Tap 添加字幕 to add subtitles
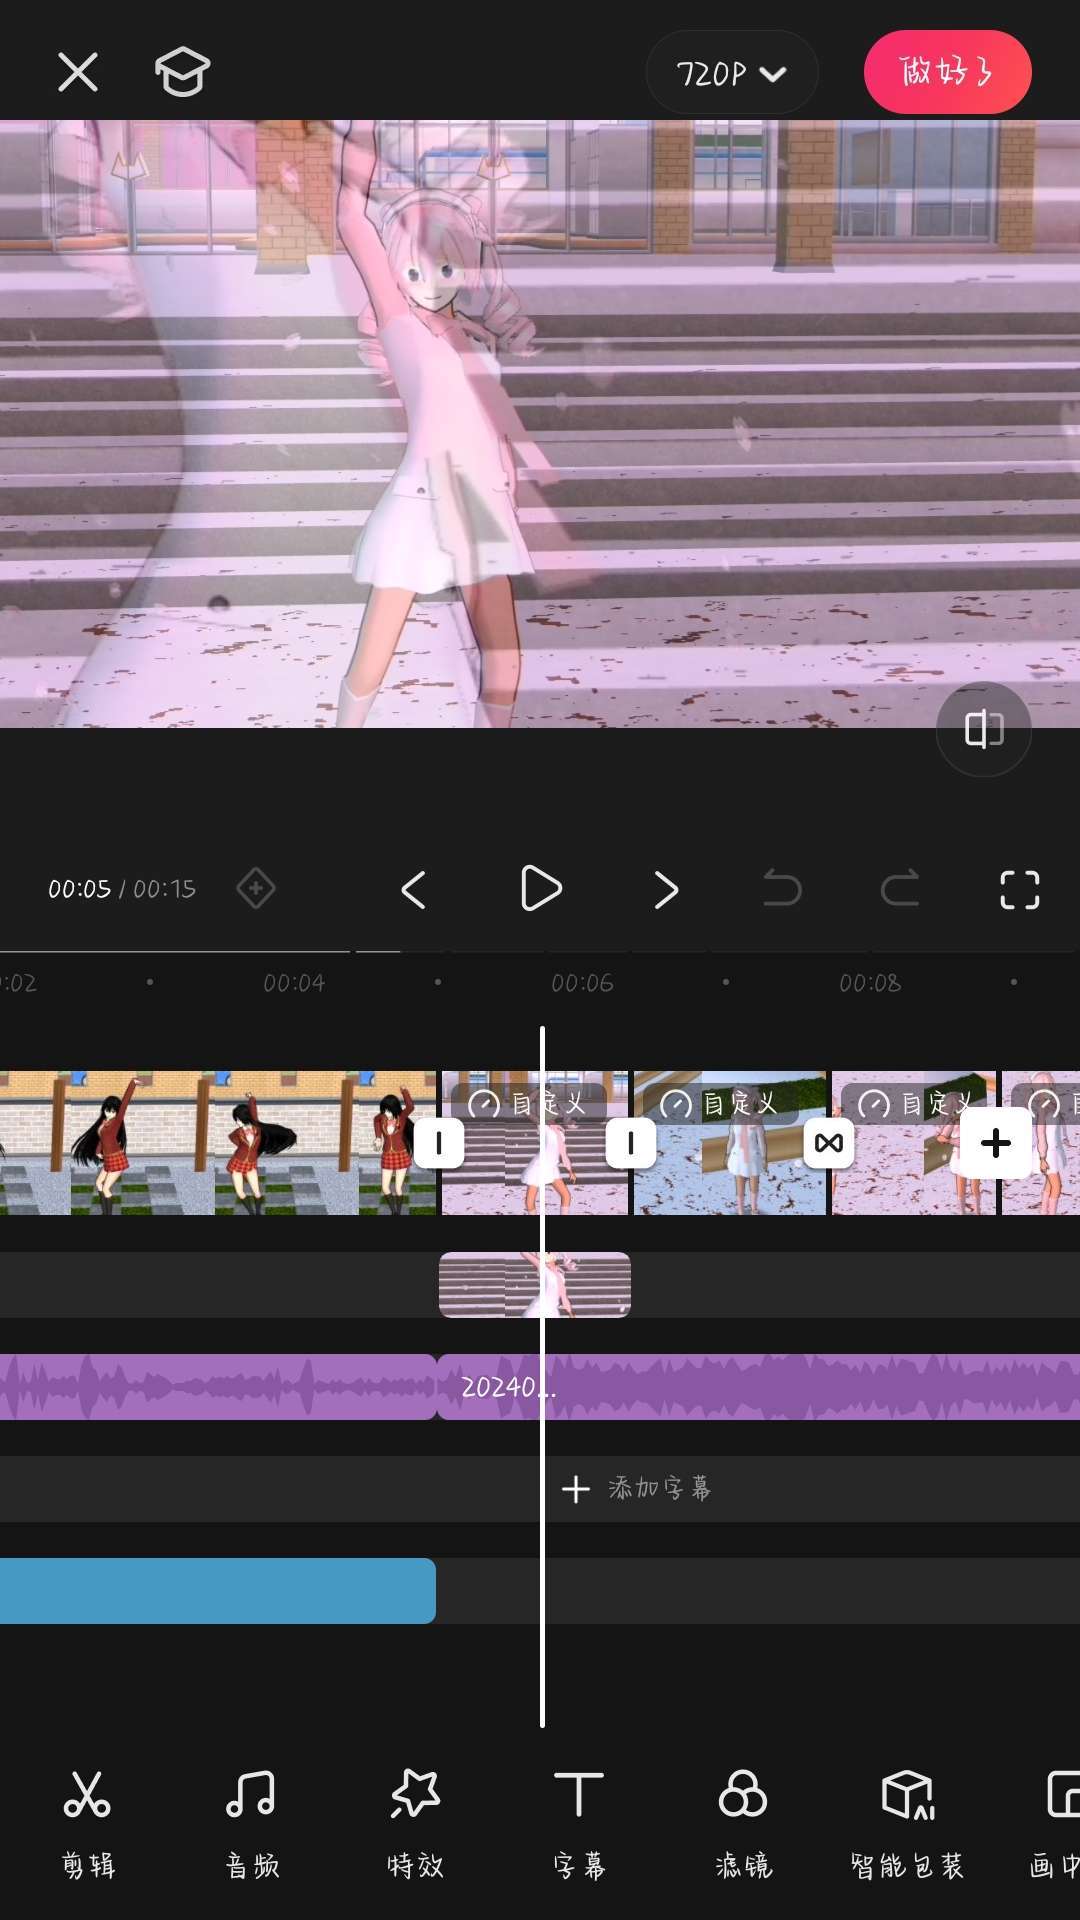 pos(637,1489)
